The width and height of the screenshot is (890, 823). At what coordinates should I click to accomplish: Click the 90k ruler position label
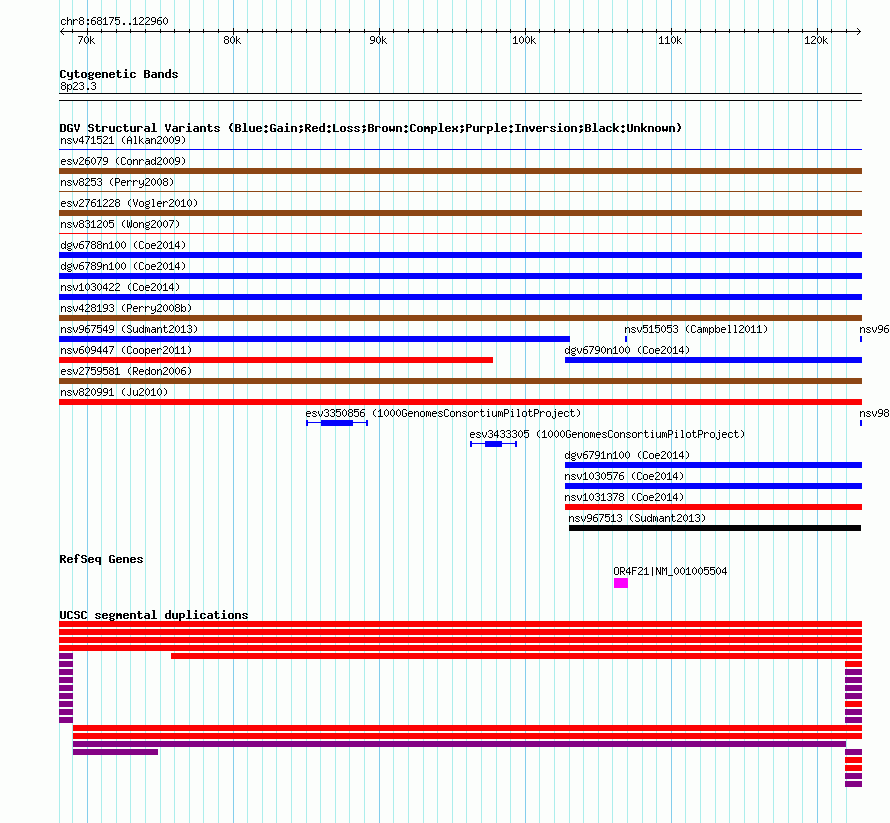coord(378,40)
